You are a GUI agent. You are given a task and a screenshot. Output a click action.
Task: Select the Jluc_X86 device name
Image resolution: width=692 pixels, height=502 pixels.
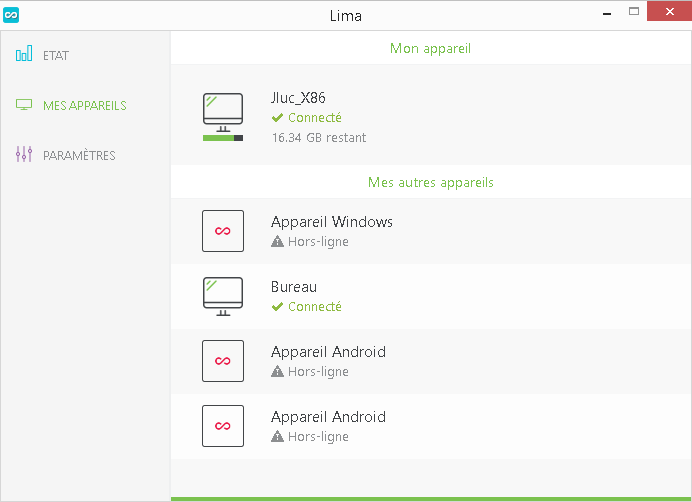[298, 98]
